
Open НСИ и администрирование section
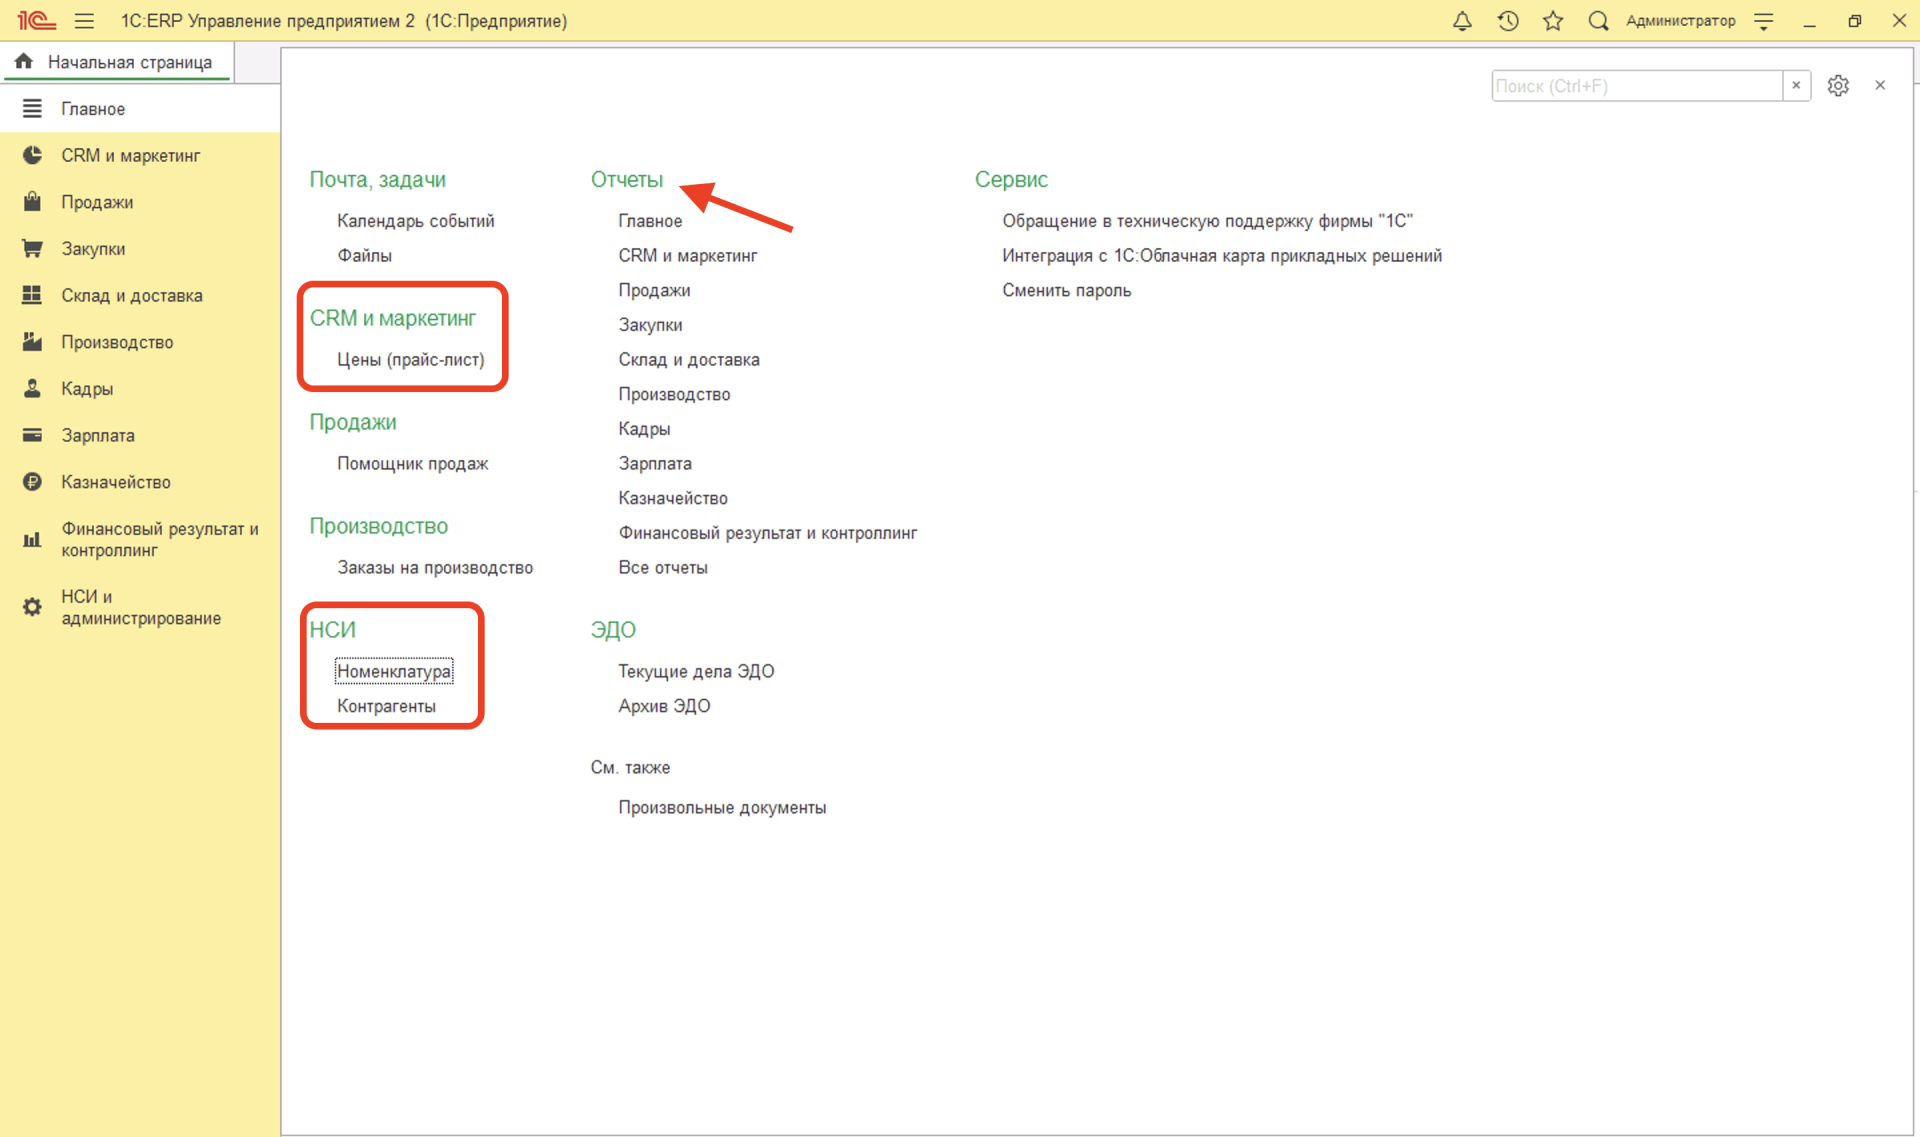140,607
